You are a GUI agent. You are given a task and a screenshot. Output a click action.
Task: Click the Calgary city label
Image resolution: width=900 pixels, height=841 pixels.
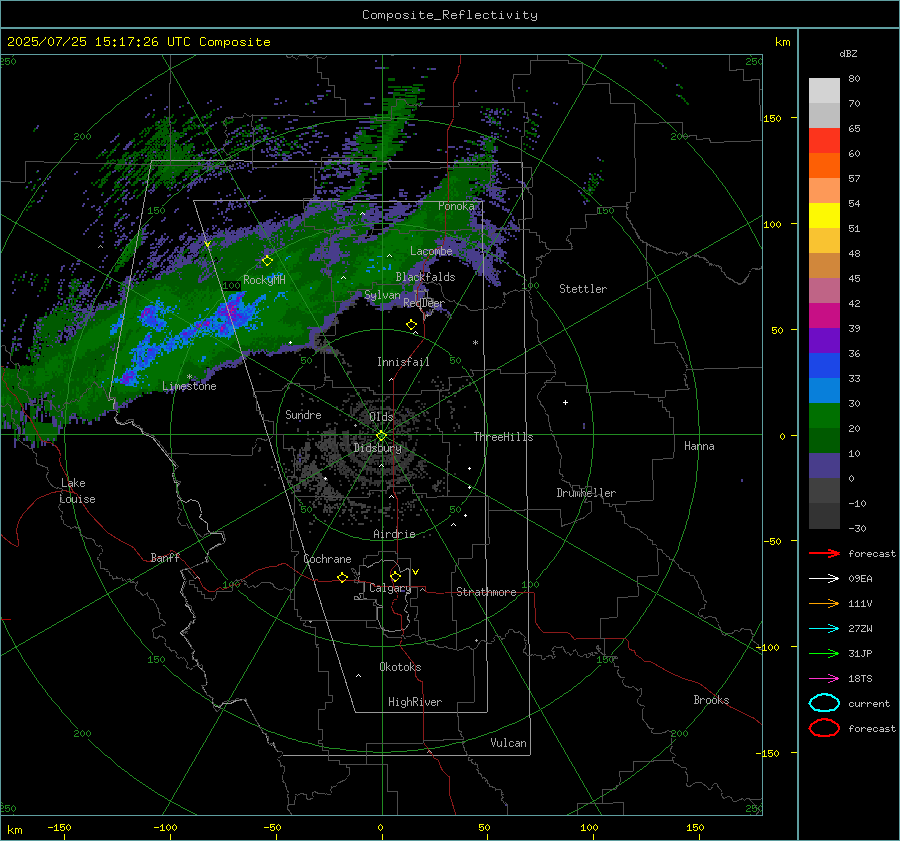(390, 588)
